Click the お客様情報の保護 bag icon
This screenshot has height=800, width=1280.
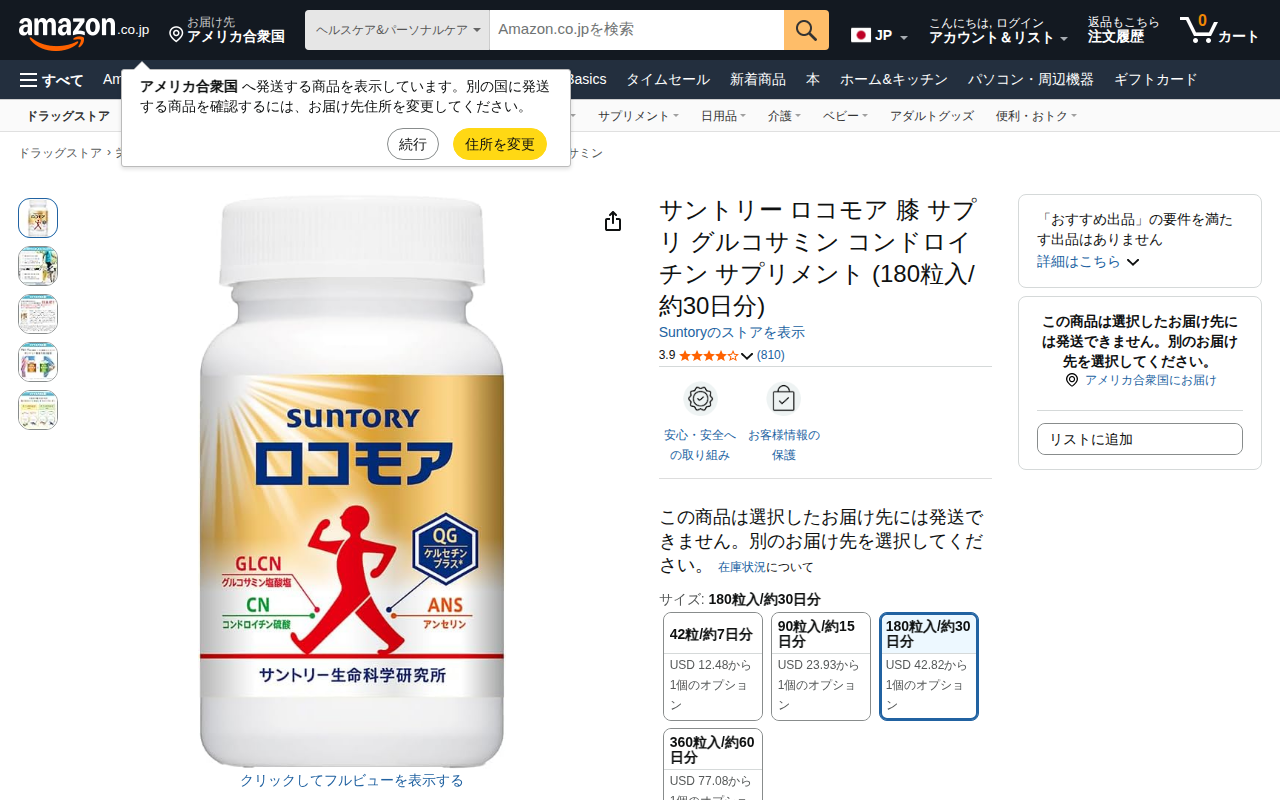pos(783,399)
